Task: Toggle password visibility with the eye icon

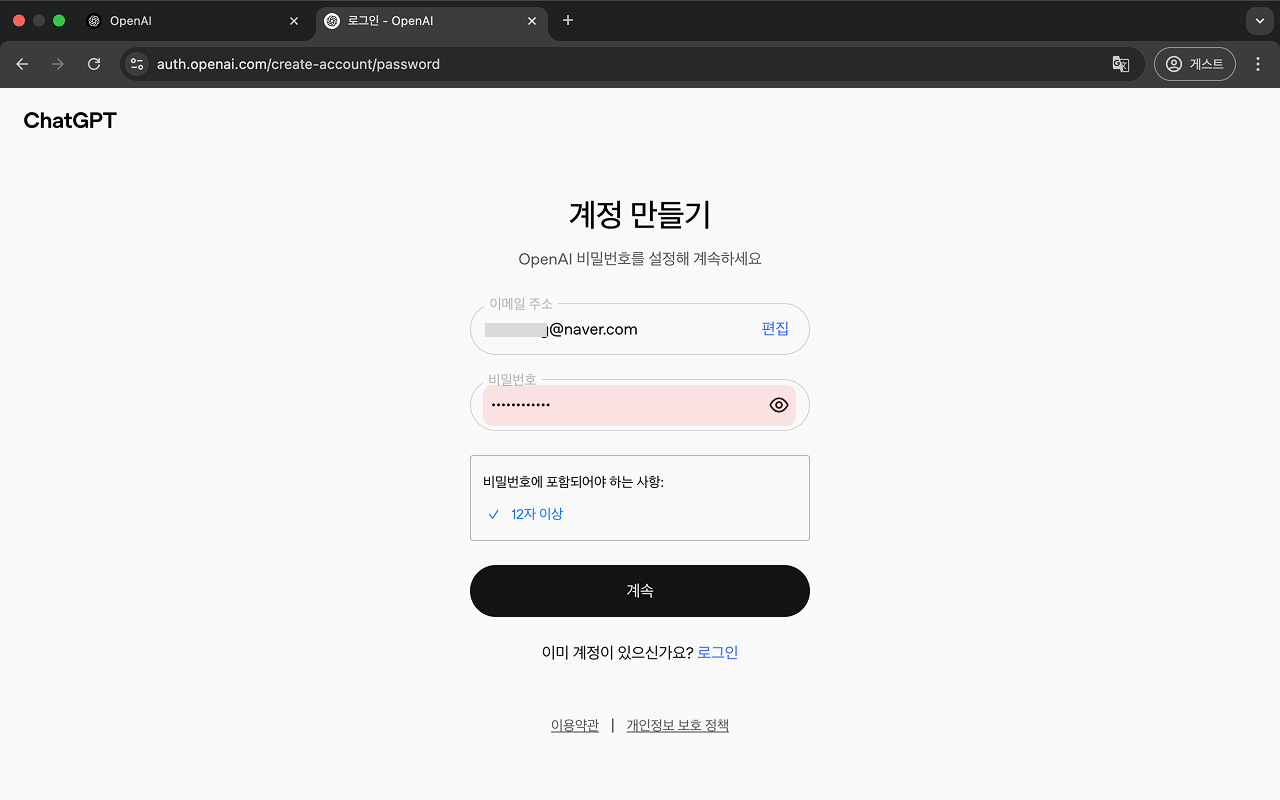Action: 779,405
